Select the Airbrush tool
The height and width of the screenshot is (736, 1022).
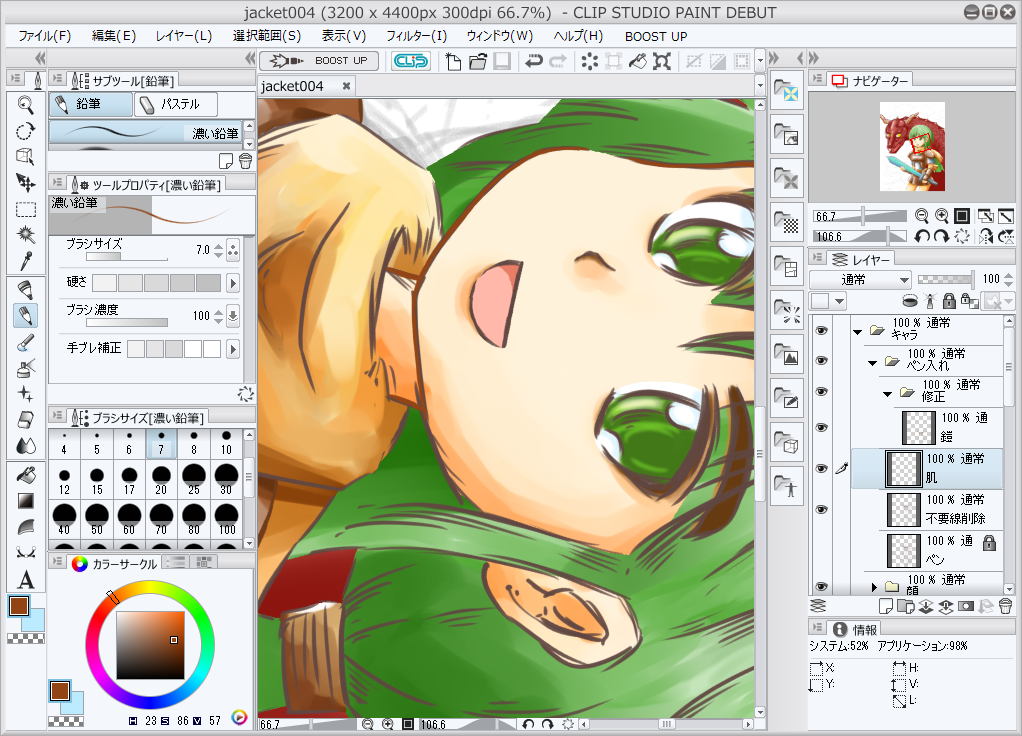[x=25, y=368]
